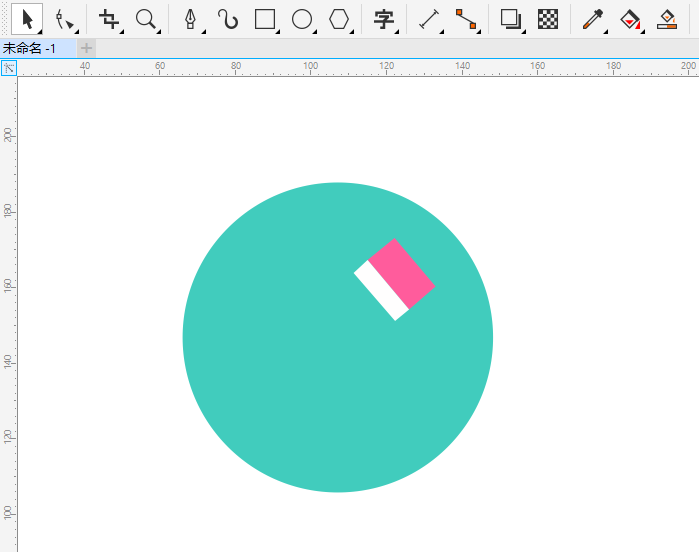699x552 pixels.
Task: Select the Shape edit tool
Action: [x=65, y=20]
